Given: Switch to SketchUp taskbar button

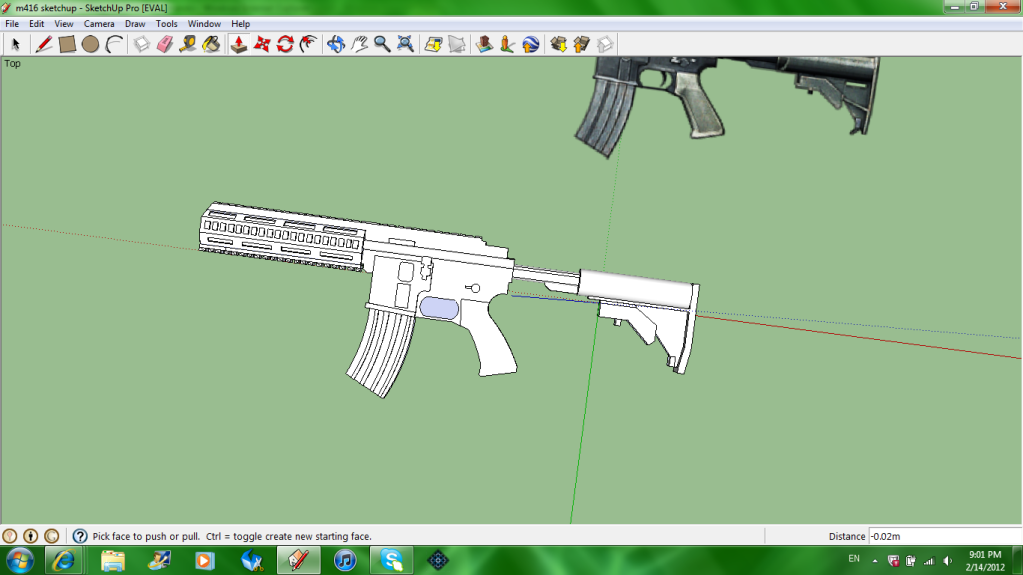Looking at the screenshot, I should coord(299,561).
